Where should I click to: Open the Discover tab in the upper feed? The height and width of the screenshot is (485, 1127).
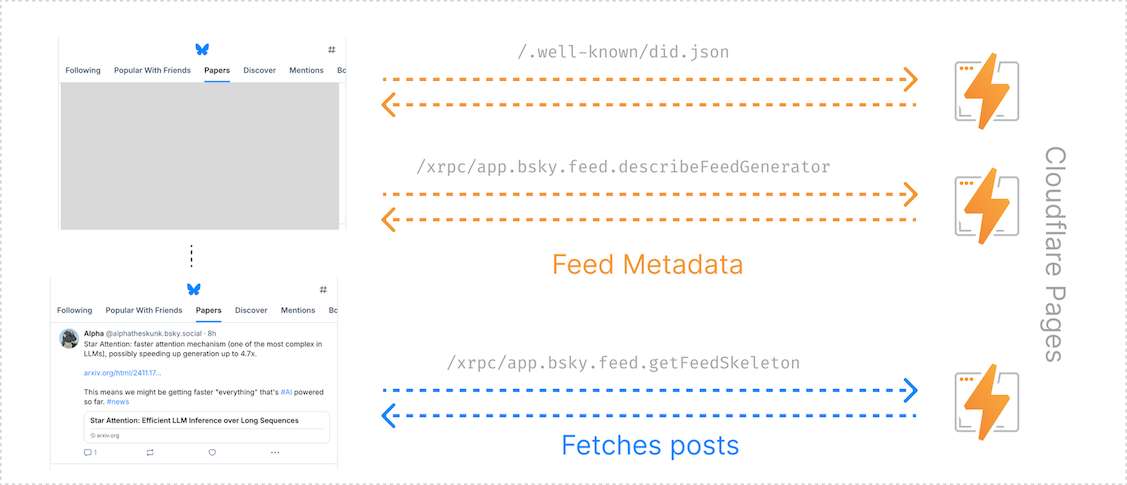pyautogui.click(x=260, y=71)
